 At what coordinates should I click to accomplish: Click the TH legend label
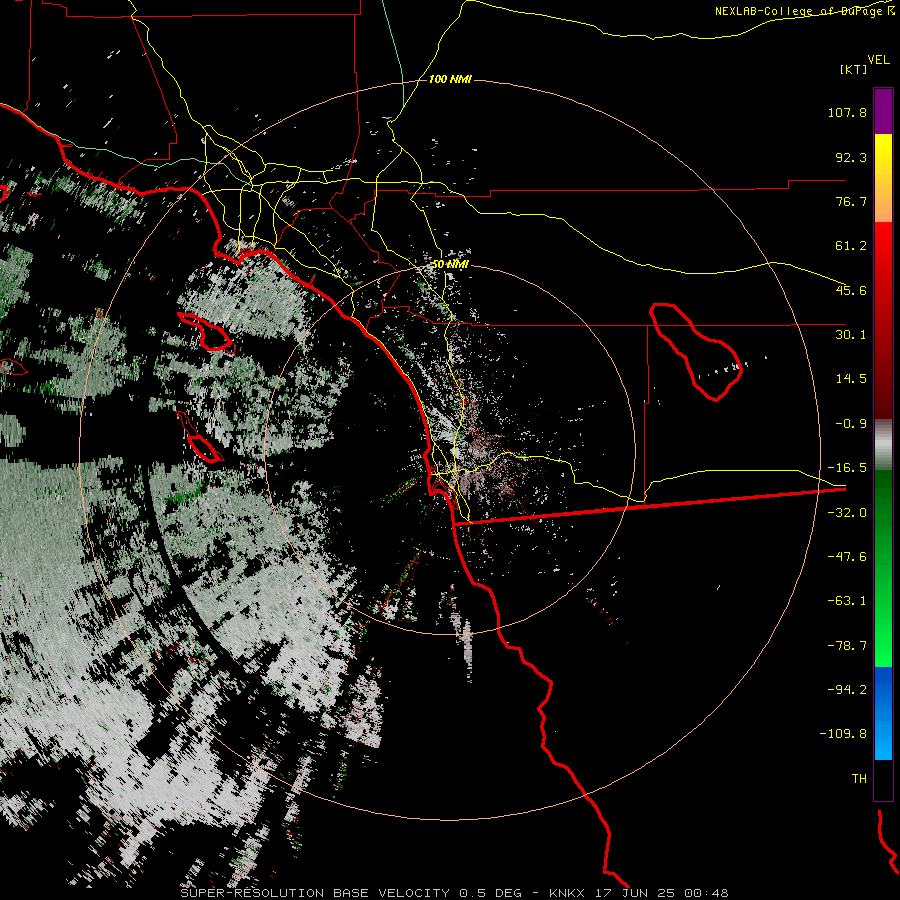[x=859, y=779]
